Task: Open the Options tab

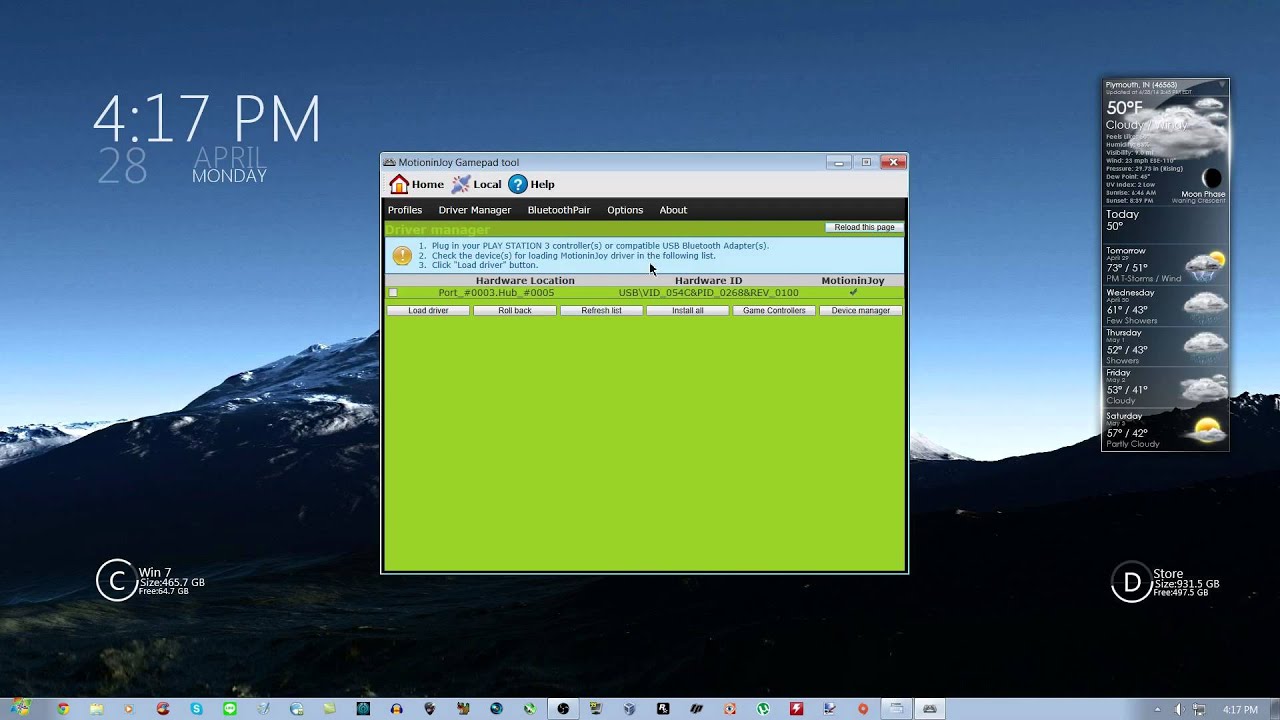Action: 625,210
